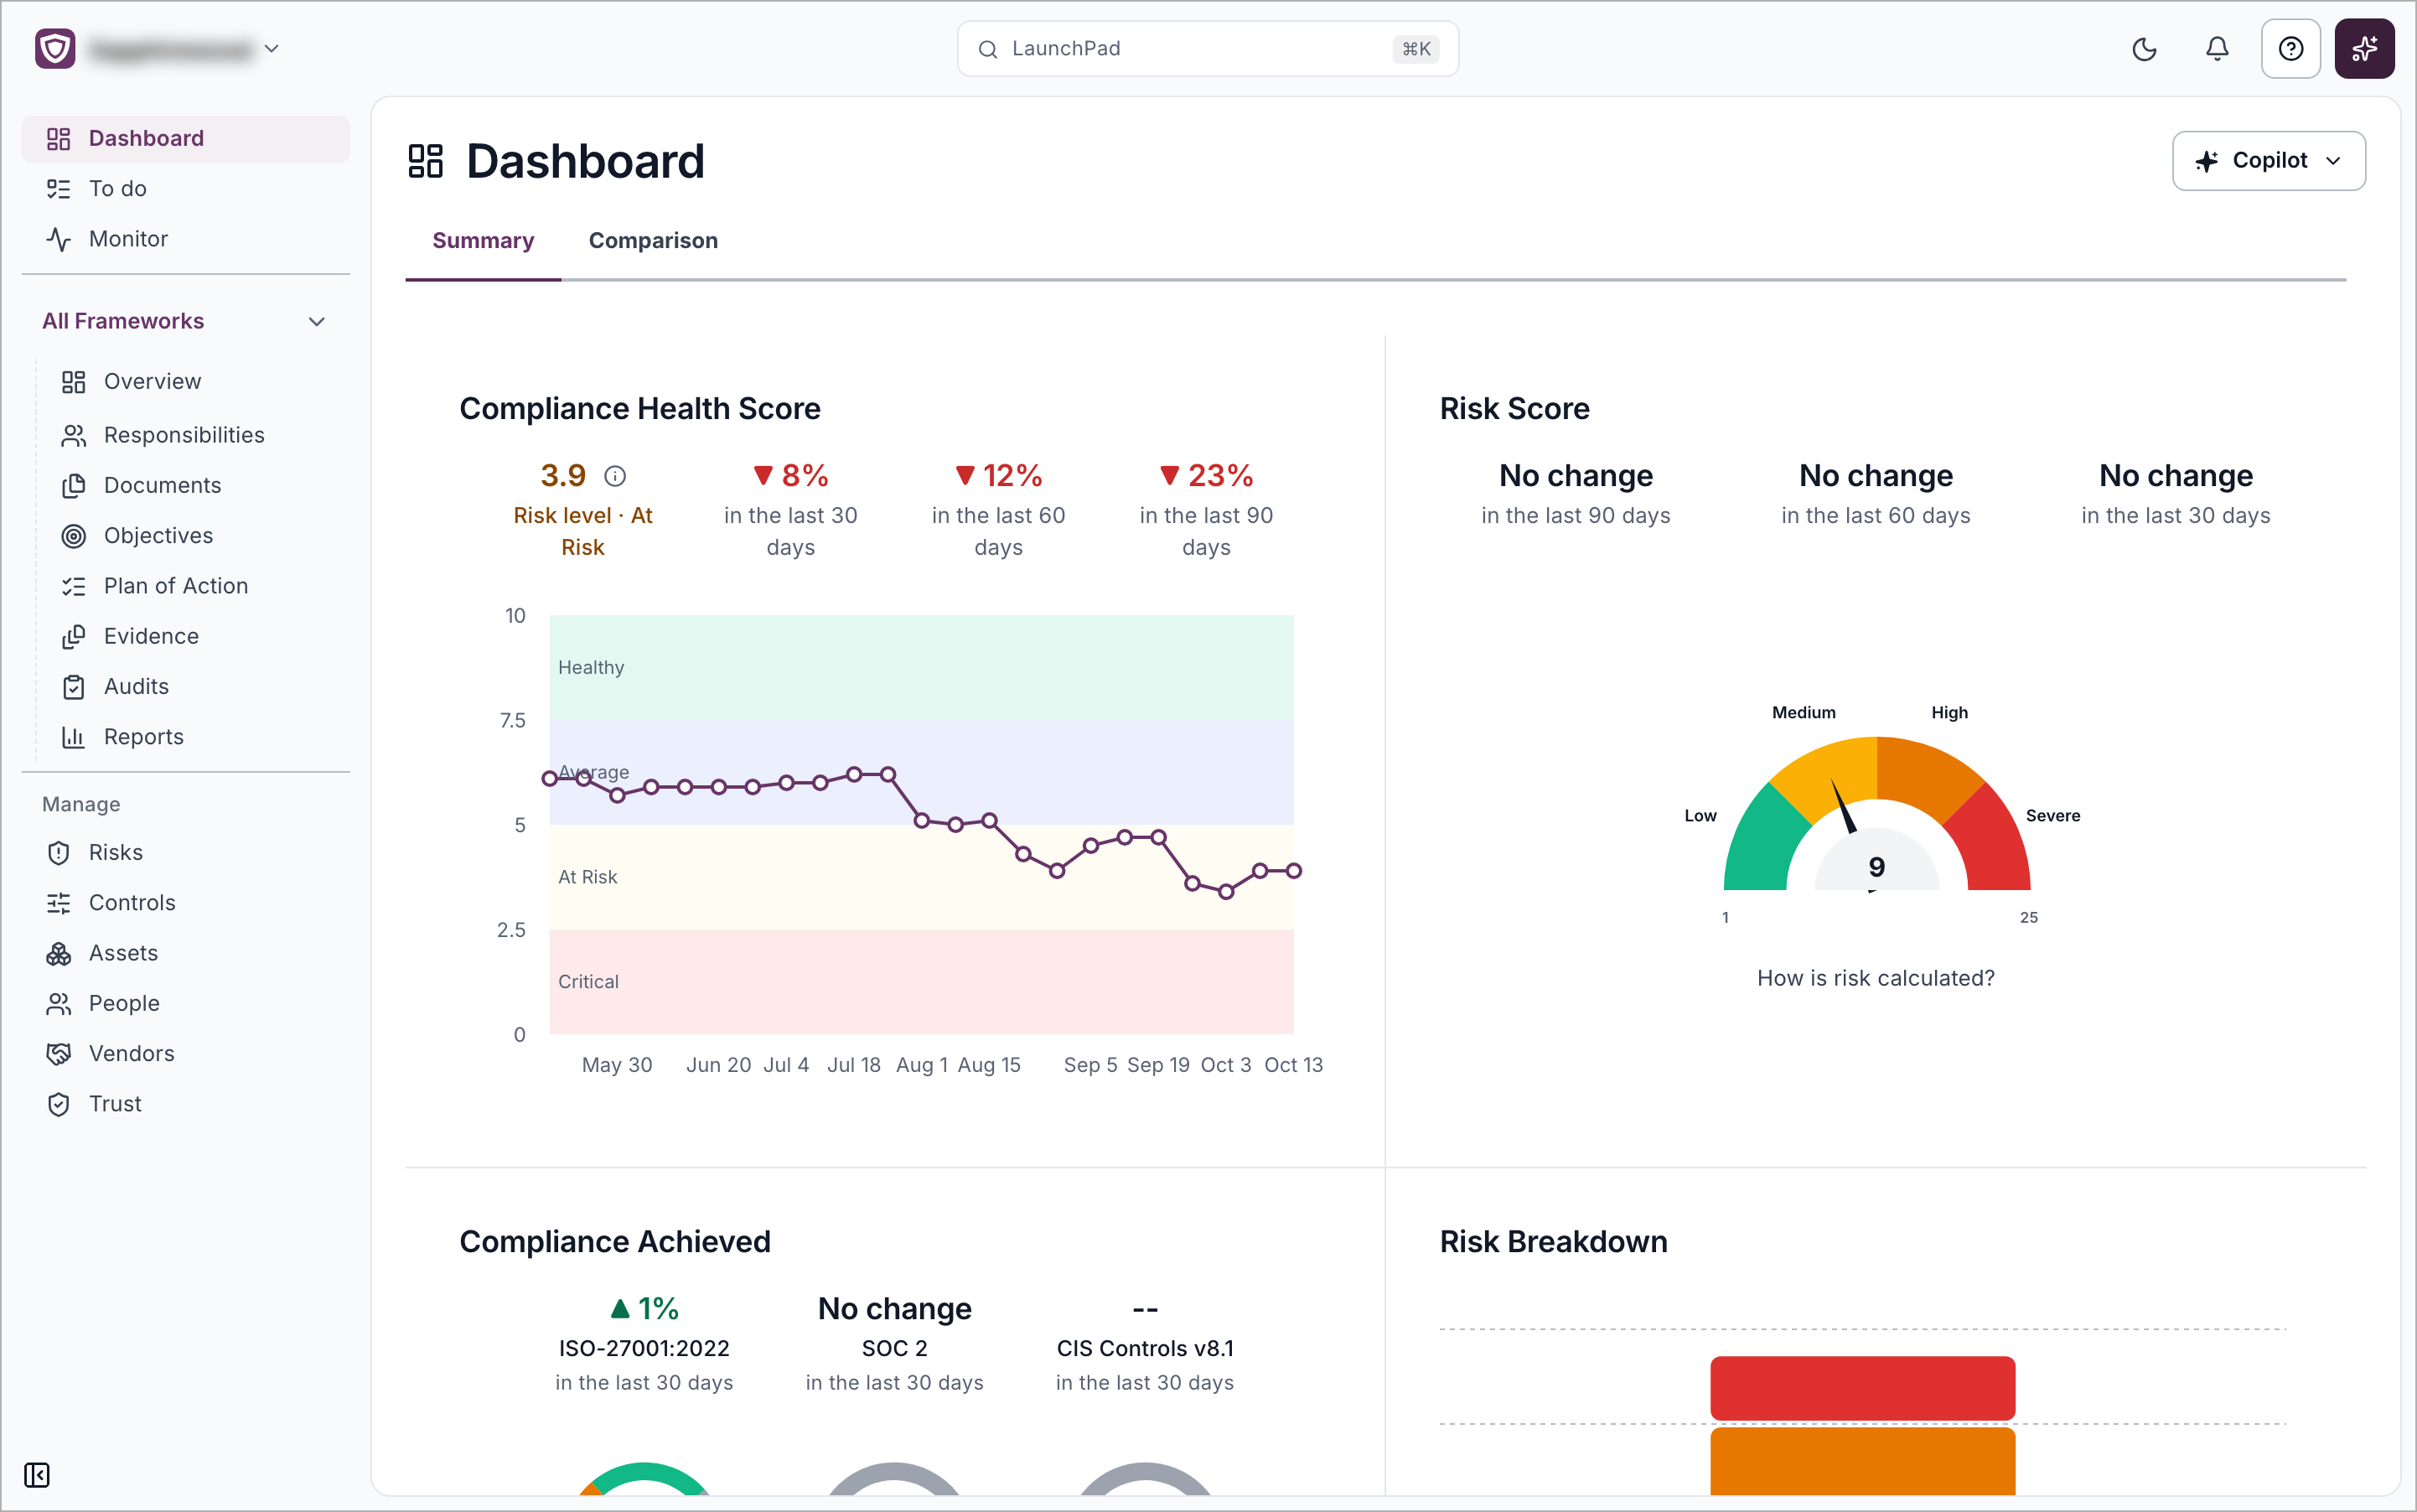Click the SOC 2 label
Screen dimensions: 2417x1512
tap(894, 1348)
